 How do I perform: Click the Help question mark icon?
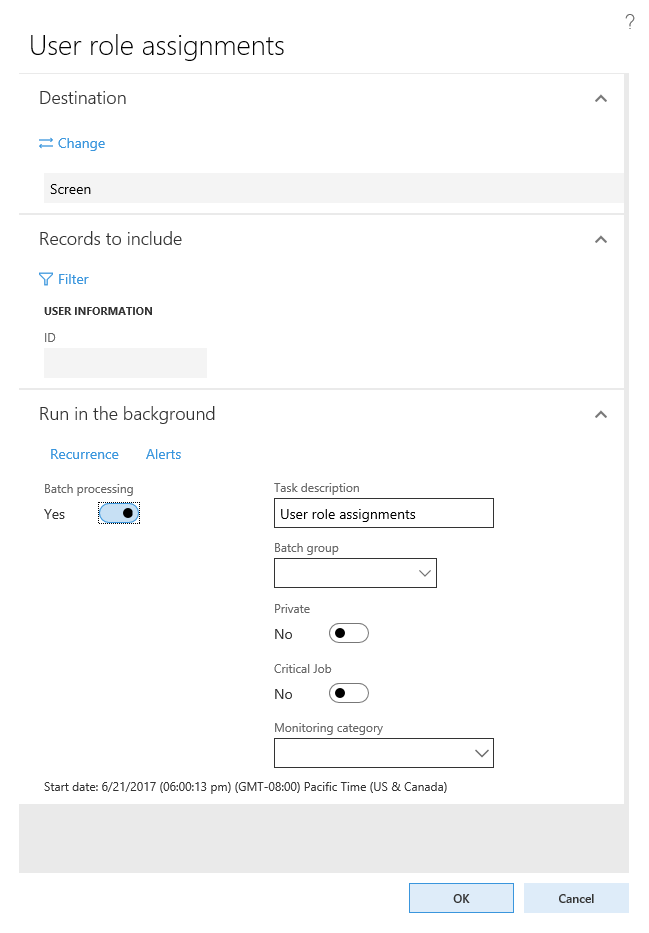pyautogui.click(x=630, y=21)
